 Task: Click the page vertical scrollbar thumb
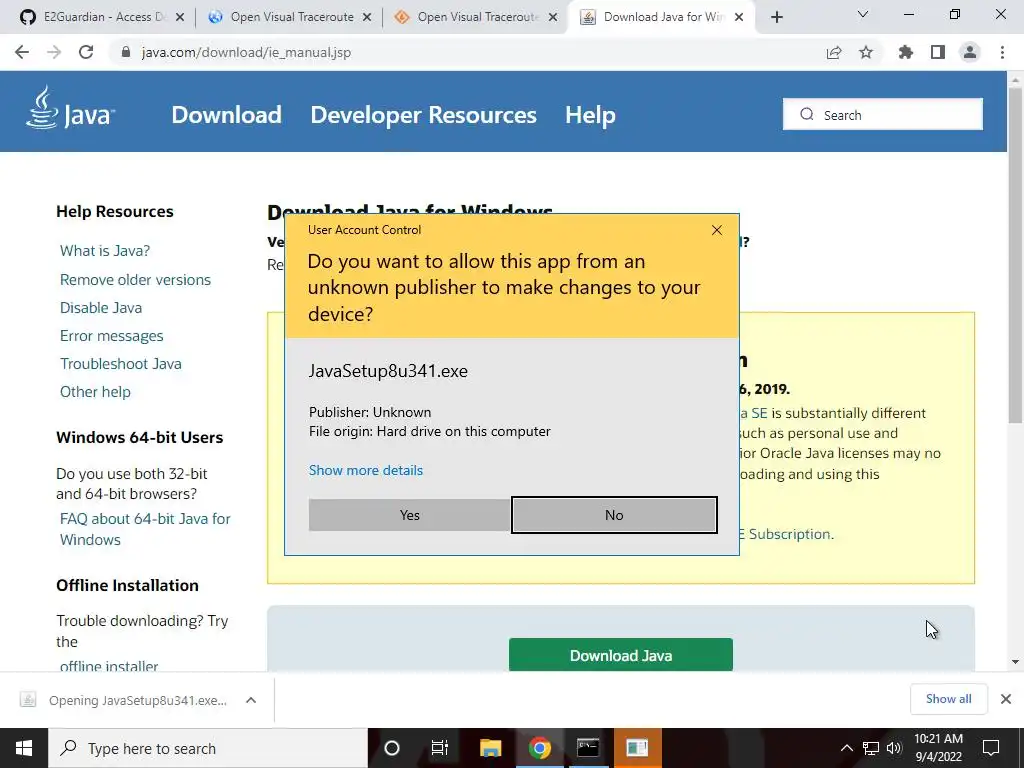pyautogui.click(x=1015, y=255)
